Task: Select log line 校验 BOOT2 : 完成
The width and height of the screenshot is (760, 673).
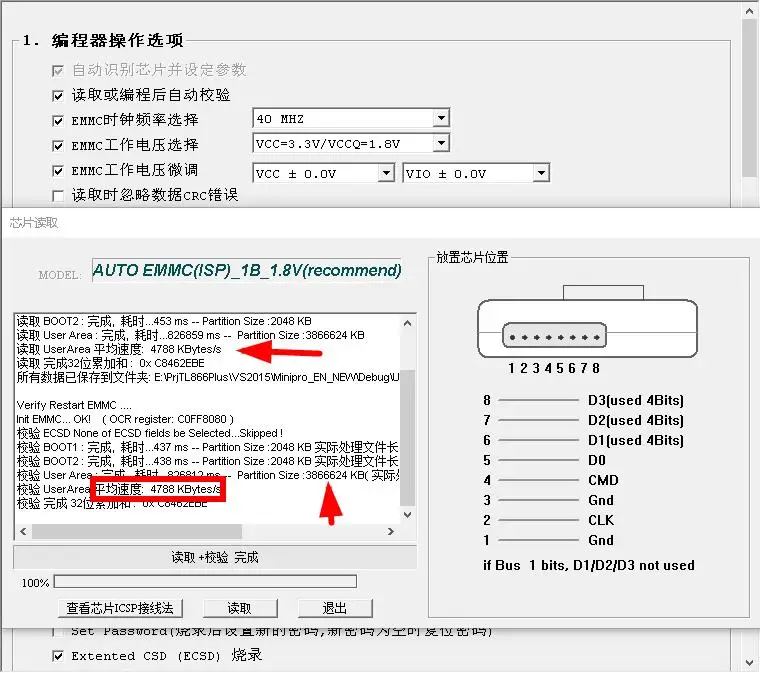Action: click(207, 461)
